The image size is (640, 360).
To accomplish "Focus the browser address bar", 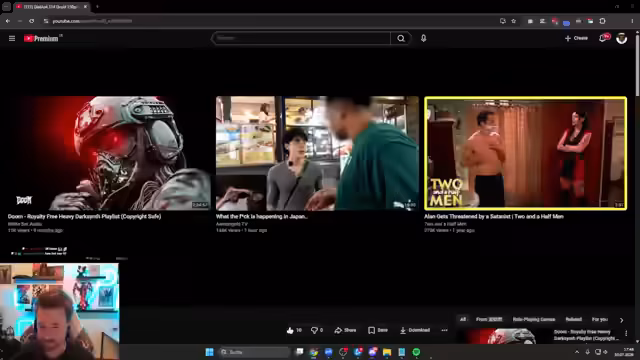I will (269, 21).
